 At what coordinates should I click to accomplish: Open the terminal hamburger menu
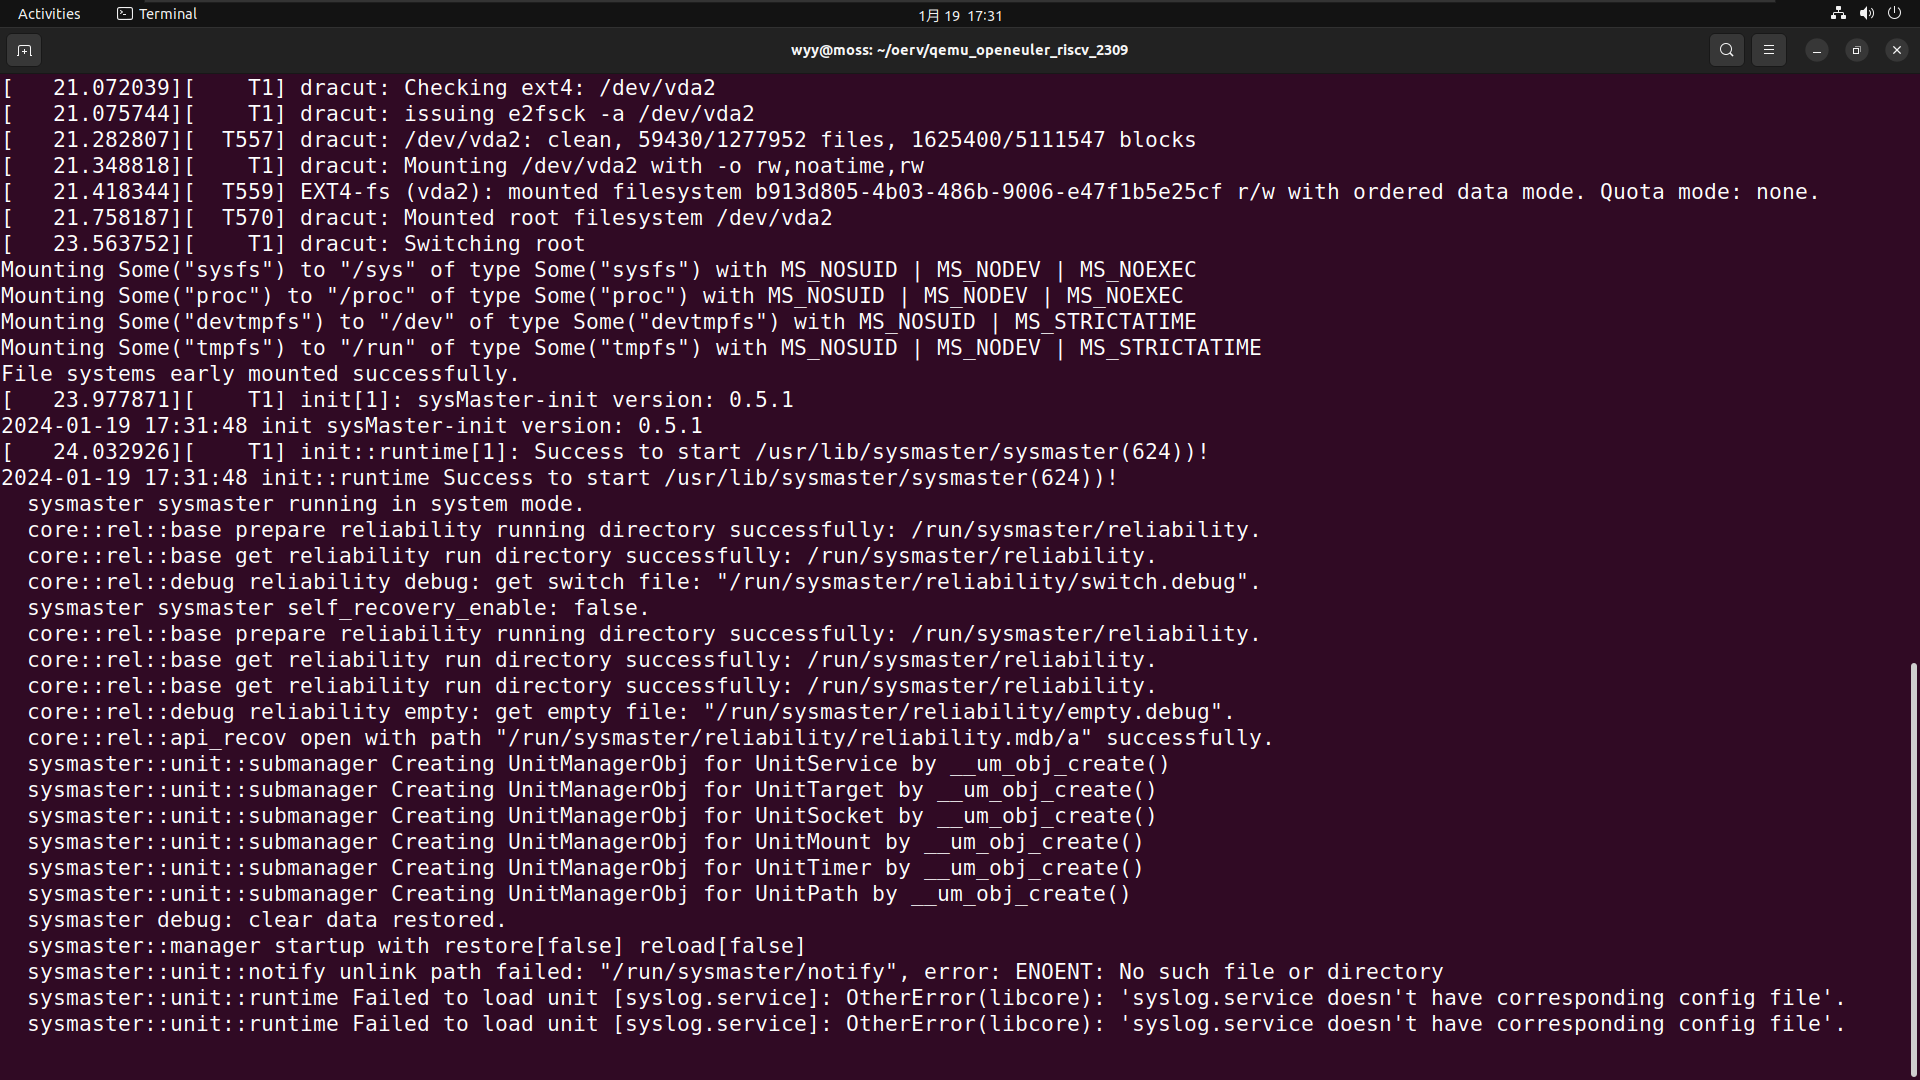[1768, 50]
